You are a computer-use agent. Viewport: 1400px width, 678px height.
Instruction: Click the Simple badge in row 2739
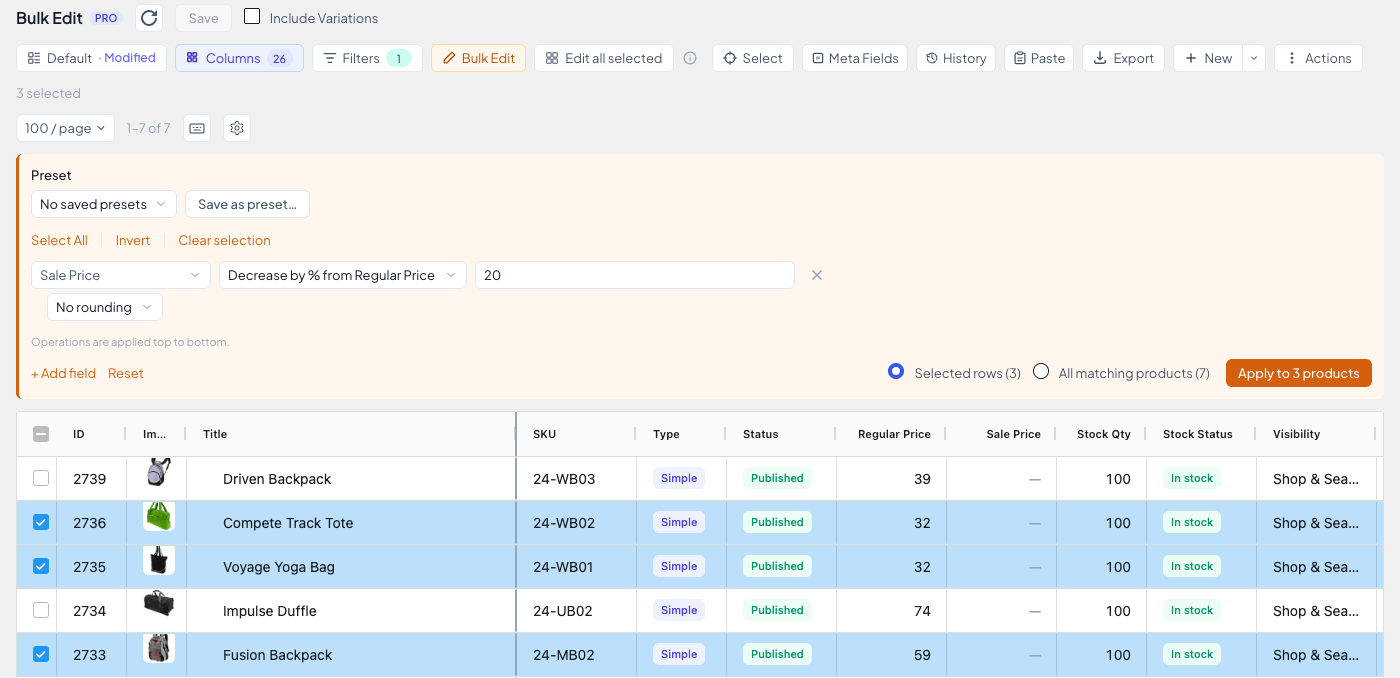(x=679, y=478)
